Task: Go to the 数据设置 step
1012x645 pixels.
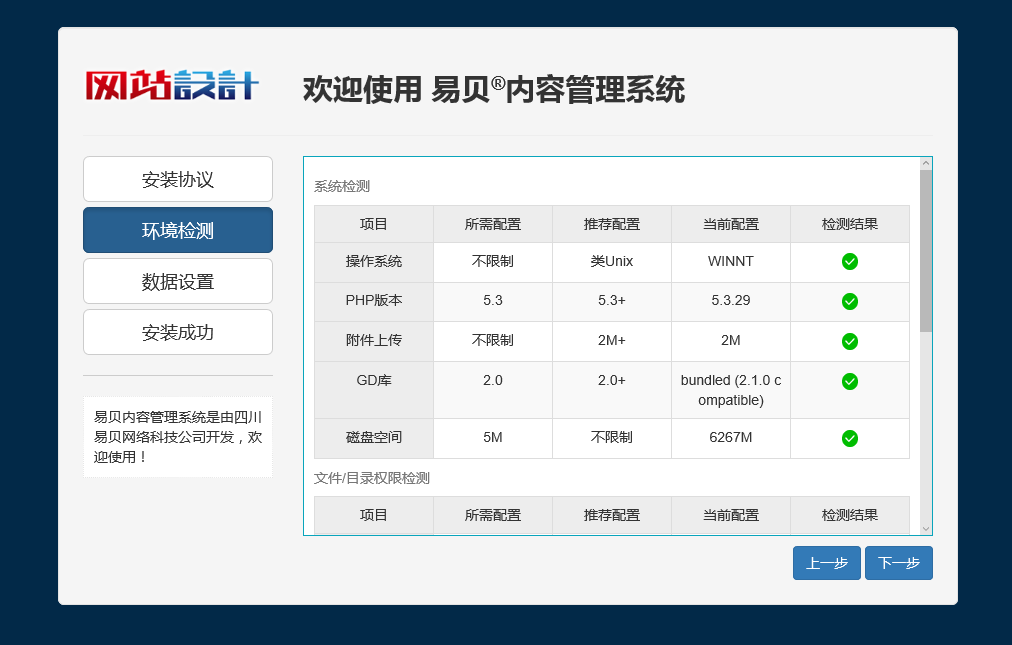Action: click(178, 282)
